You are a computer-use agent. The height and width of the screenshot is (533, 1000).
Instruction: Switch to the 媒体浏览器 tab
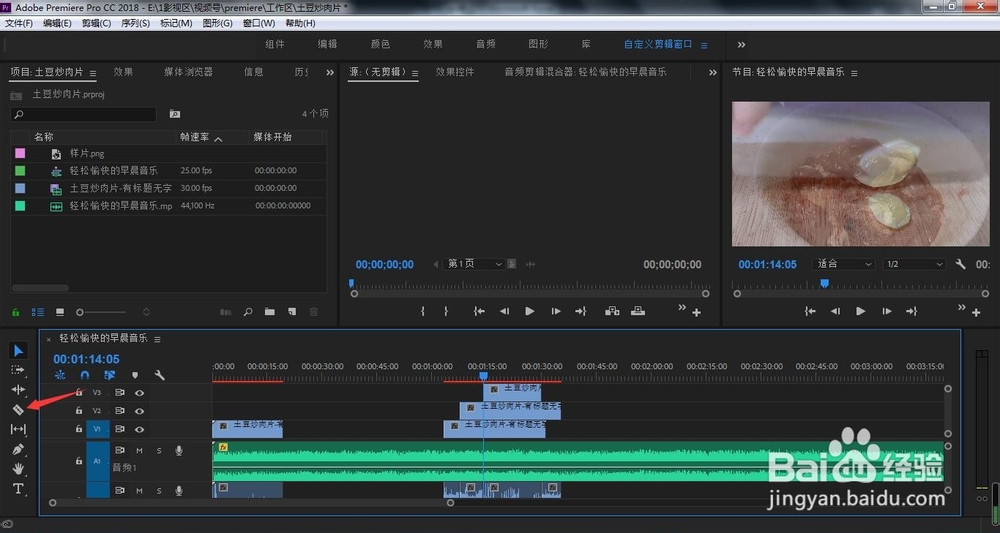coord(188,72)
